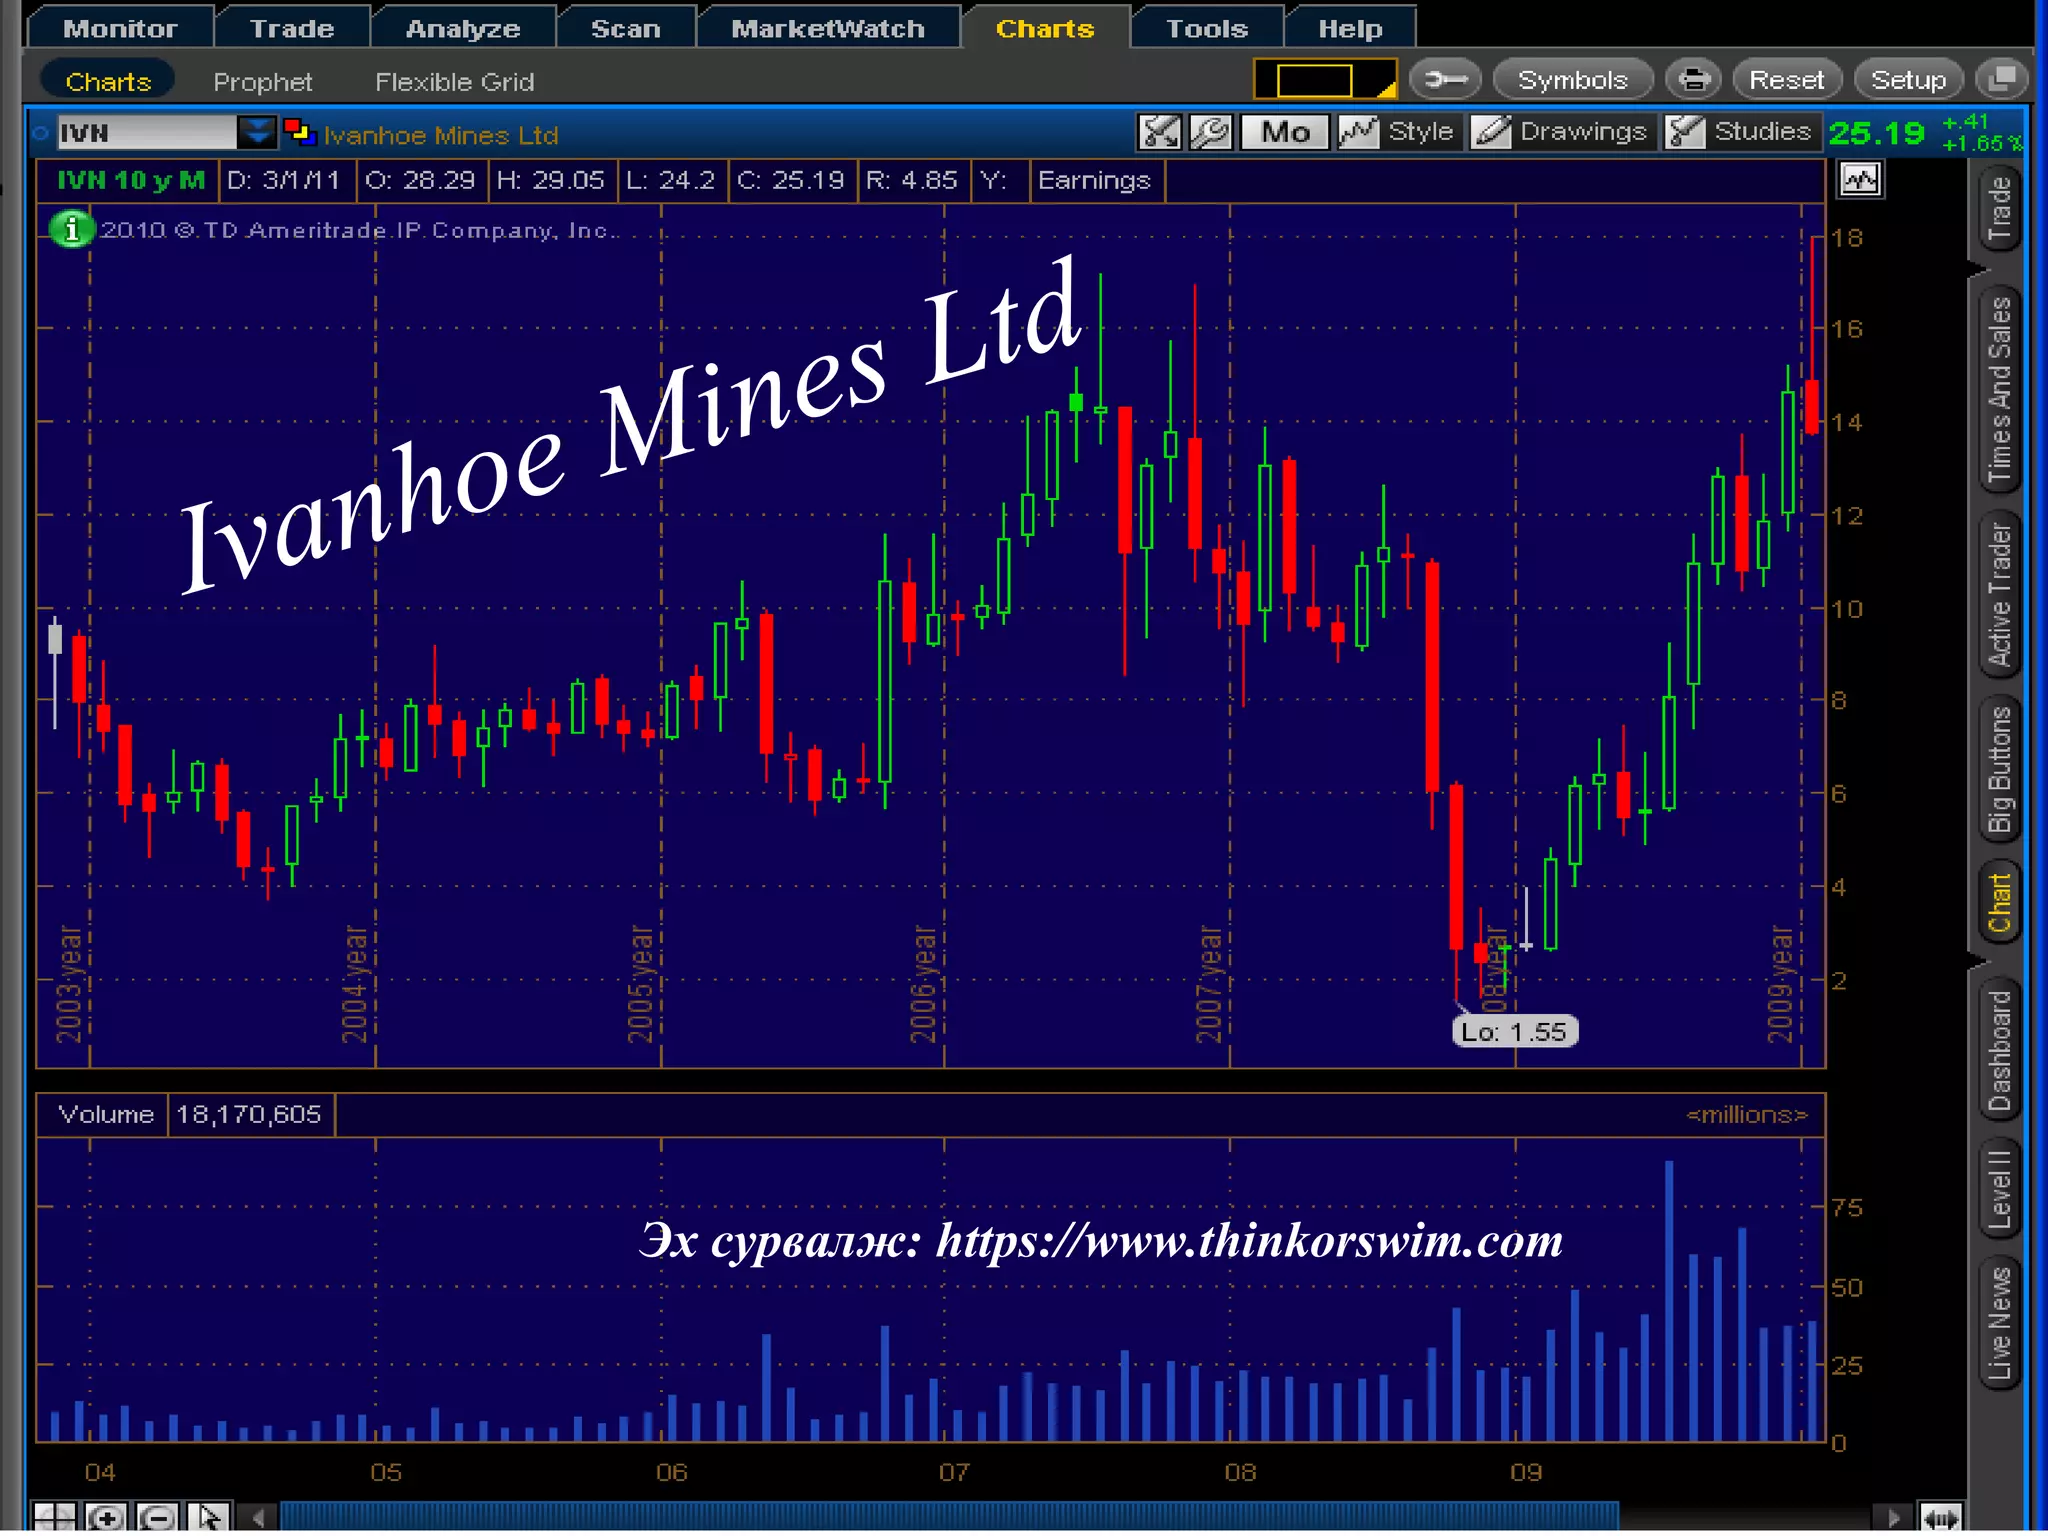The image size is (2048, 1536).
Task: Click the 18,170,605 volume value
Action: [249, 1114]
